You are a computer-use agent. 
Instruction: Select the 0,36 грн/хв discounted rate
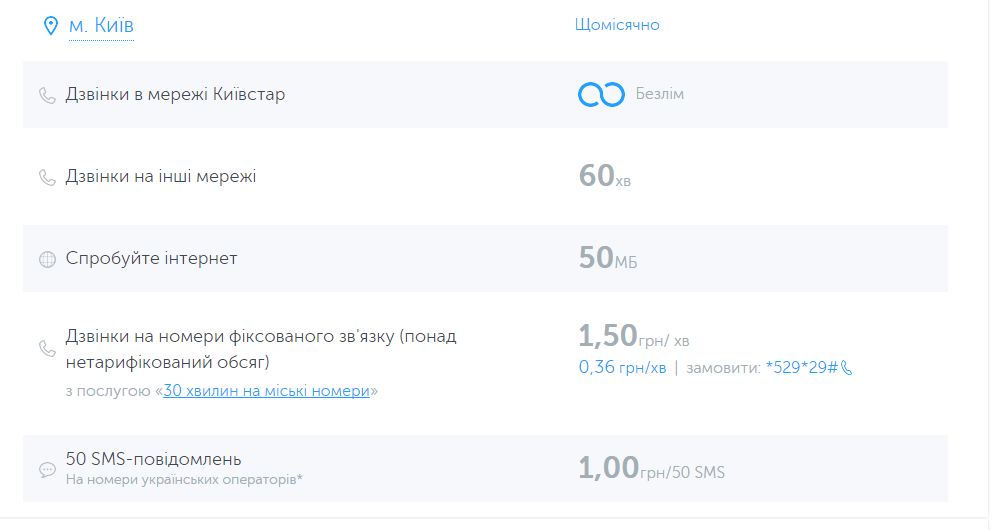pos(622,368)
